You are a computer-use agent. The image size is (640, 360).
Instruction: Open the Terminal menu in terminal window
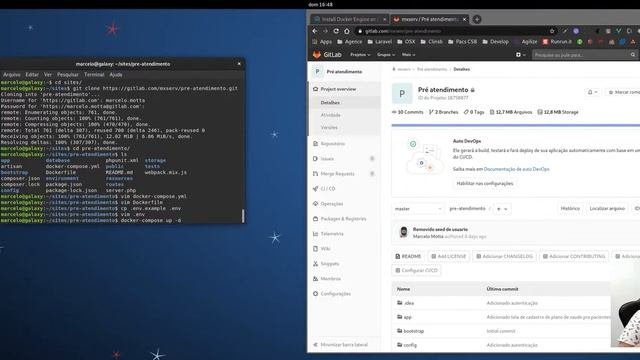[x=94, y=75]
